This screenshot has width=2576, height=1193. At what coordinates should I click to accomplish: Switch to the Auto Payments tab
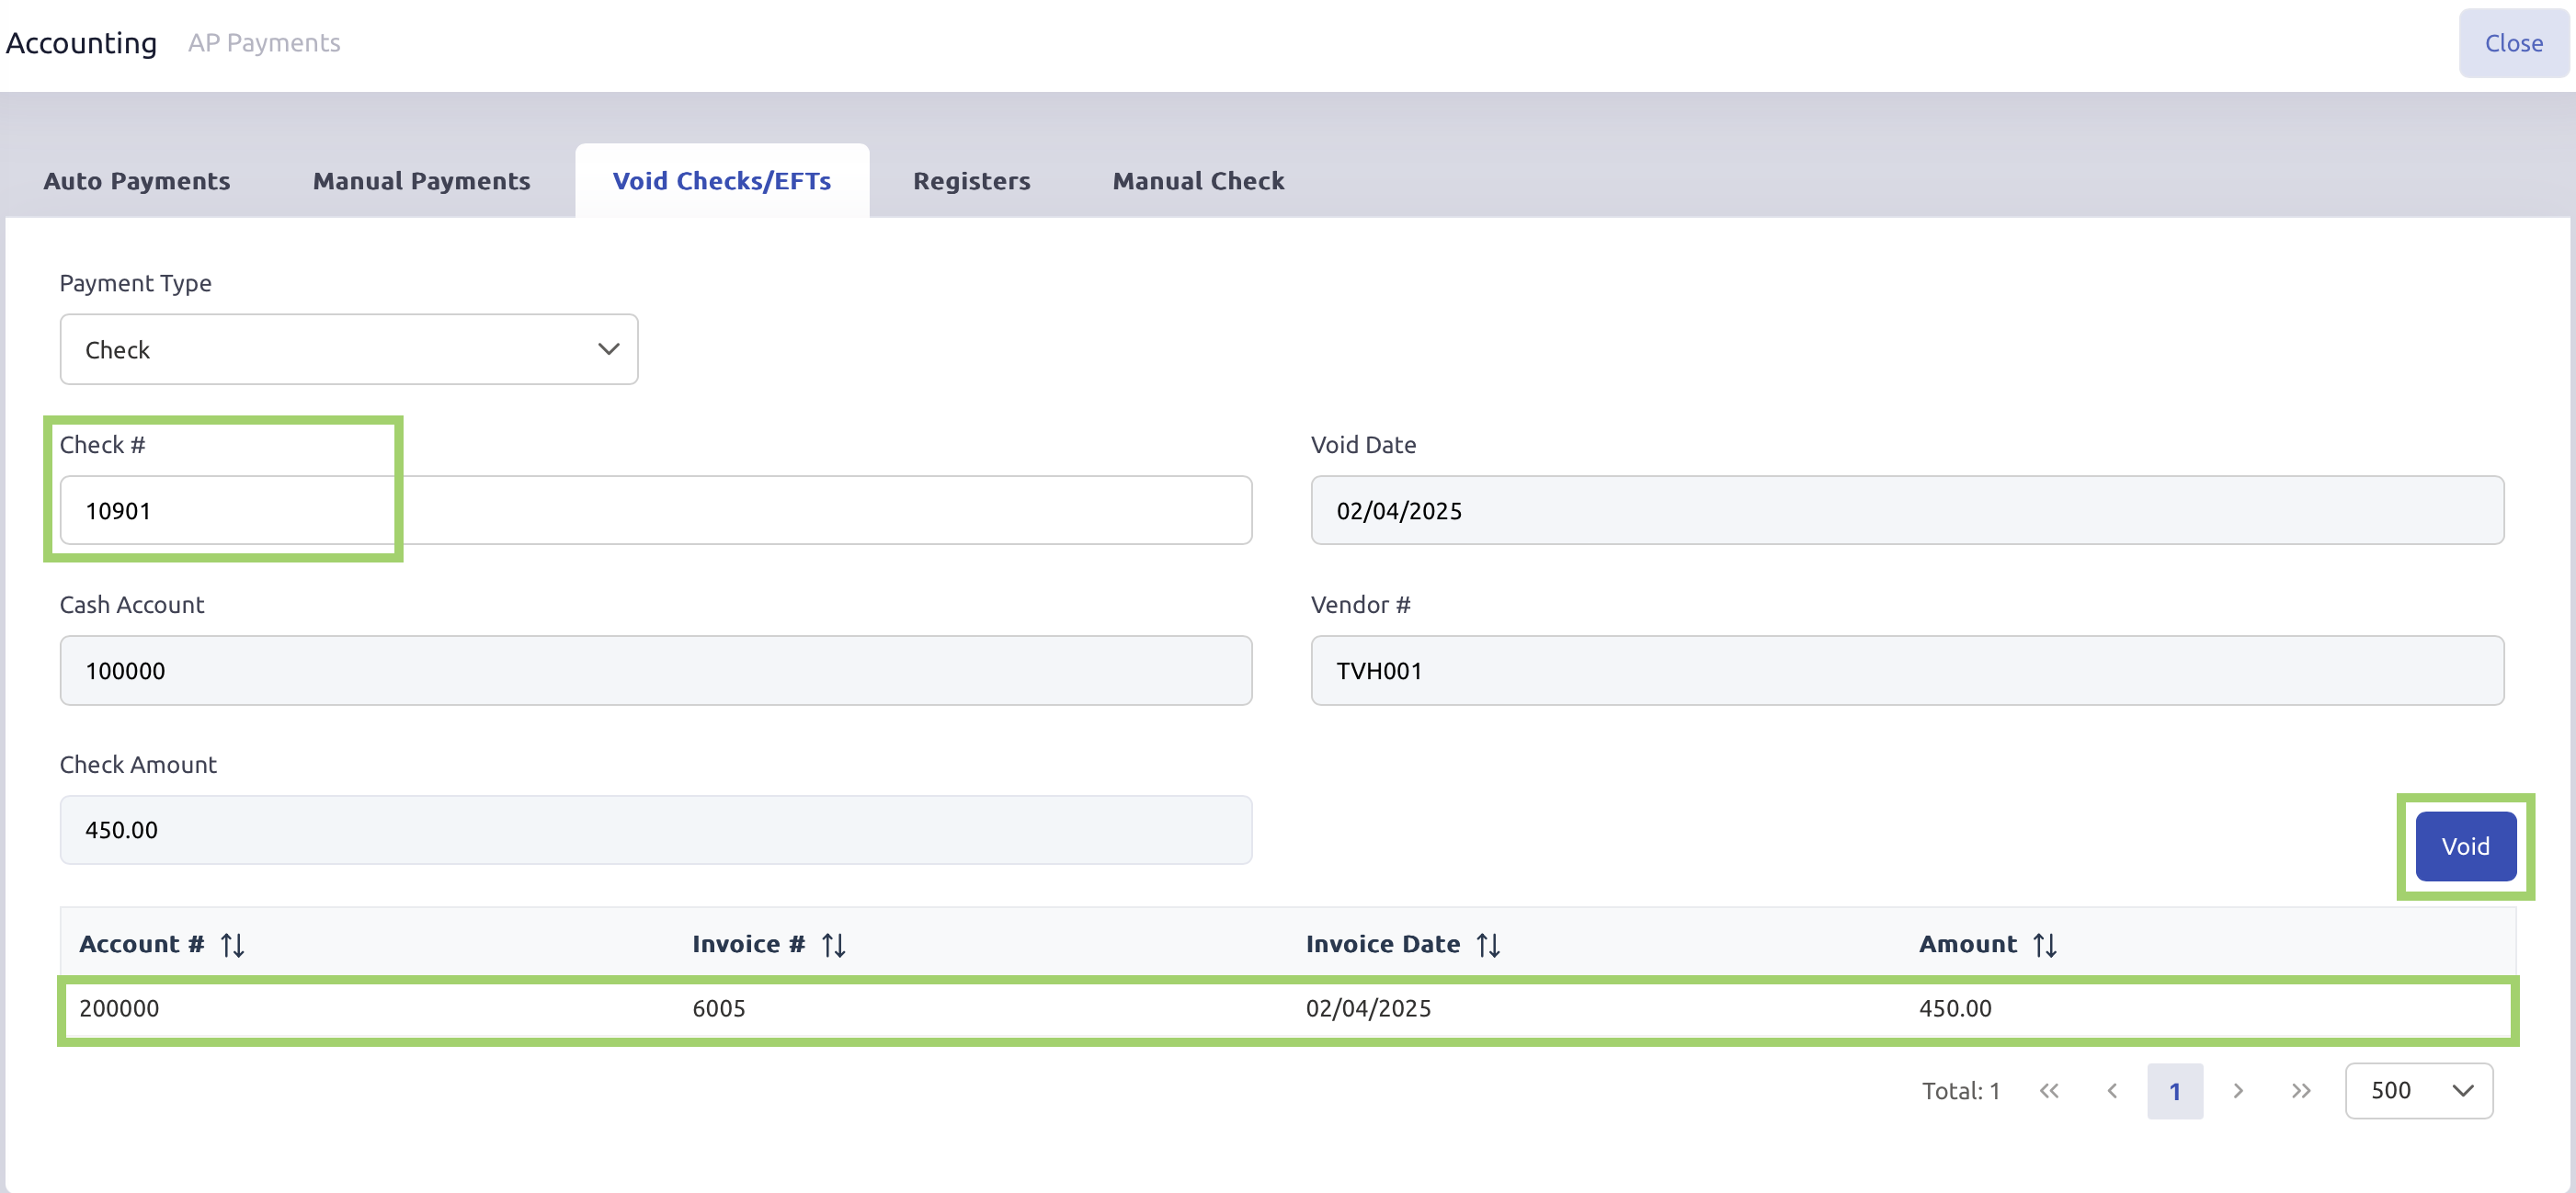(x=137, y=181)
